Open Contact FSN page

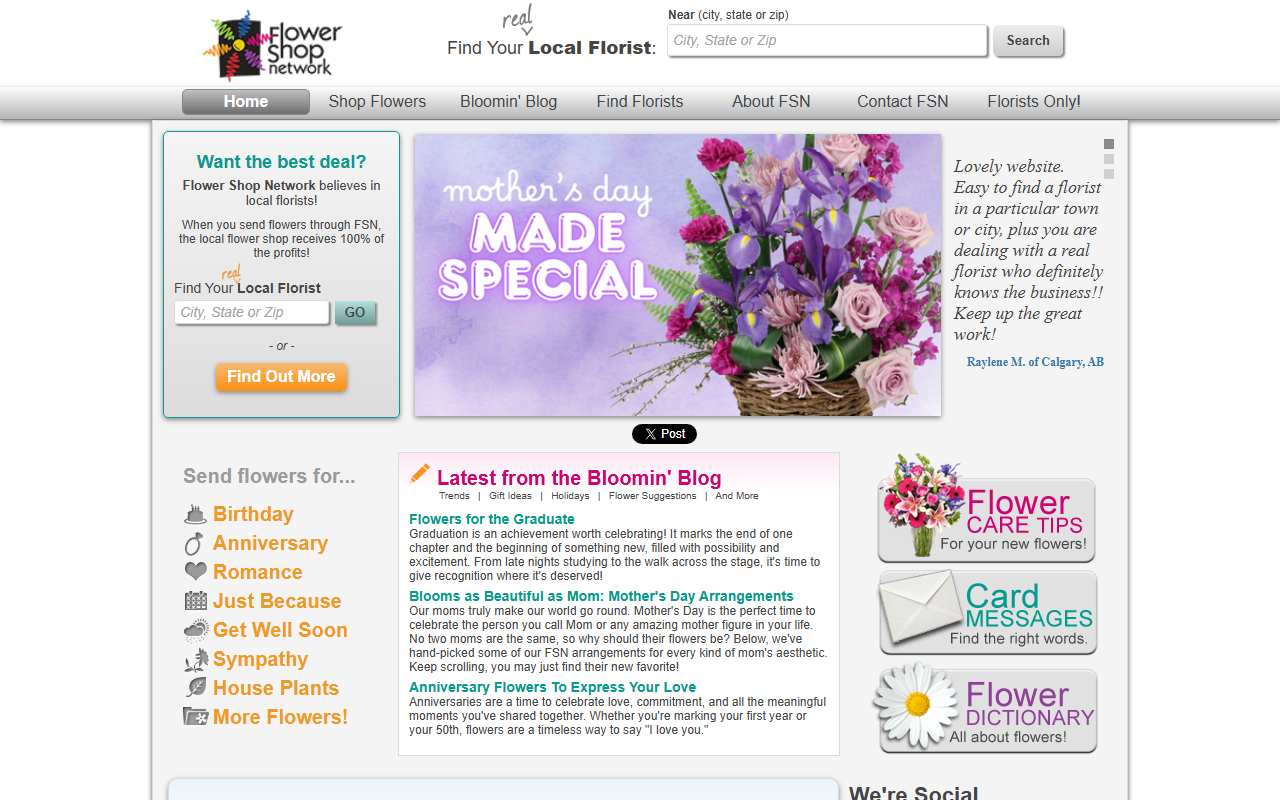(903, 102)
